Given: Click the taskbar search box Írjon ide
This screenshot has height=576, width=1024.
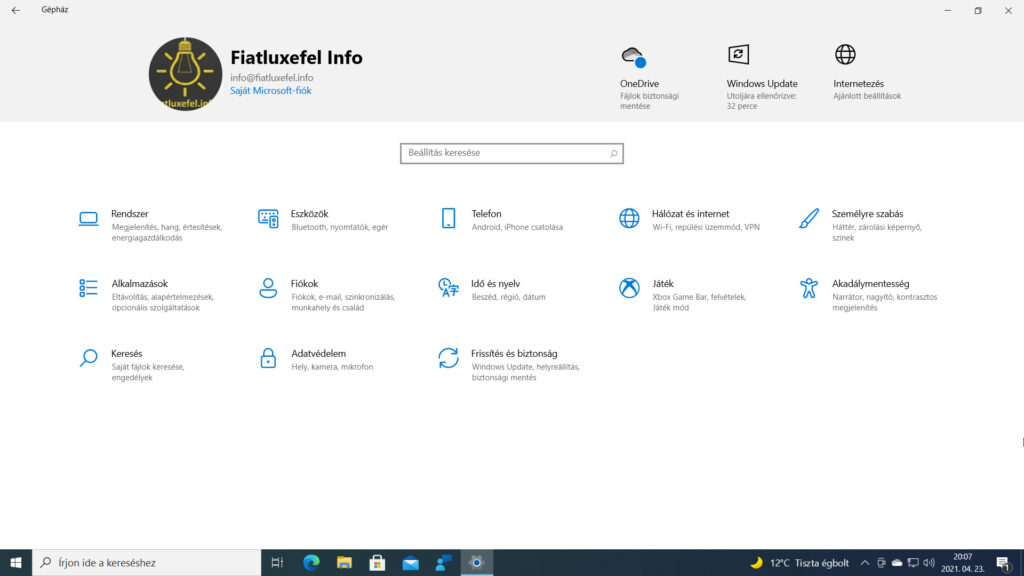Looking at the screenshot, I should click(x=146, y=562).
